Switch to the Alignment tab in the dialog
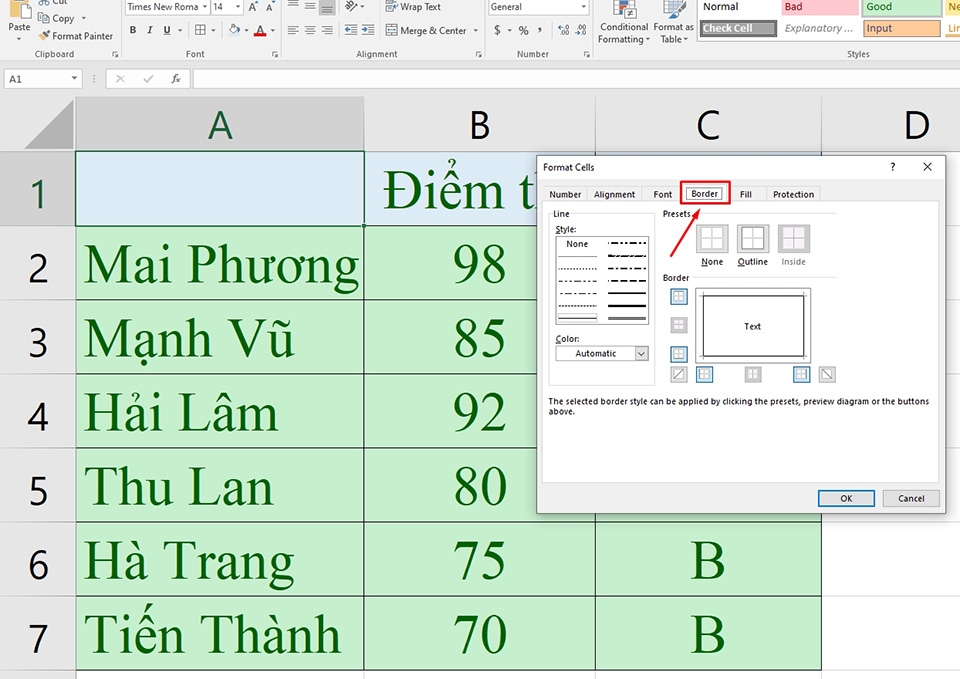 click(x=614, y=194)
